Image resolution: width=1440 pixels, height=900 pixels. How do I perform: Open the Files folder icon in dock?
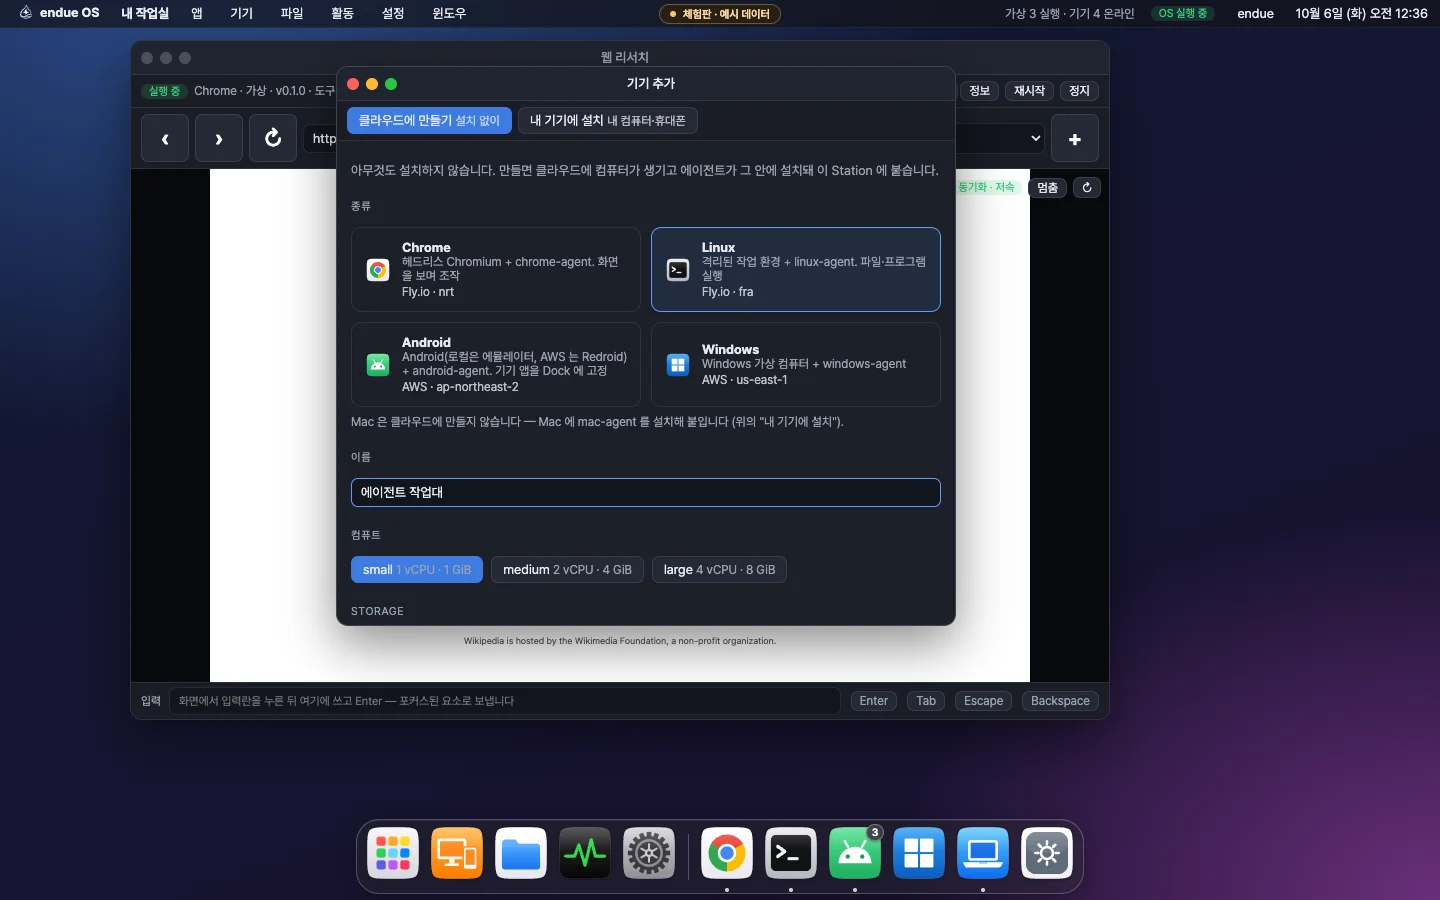click(521, 853)
